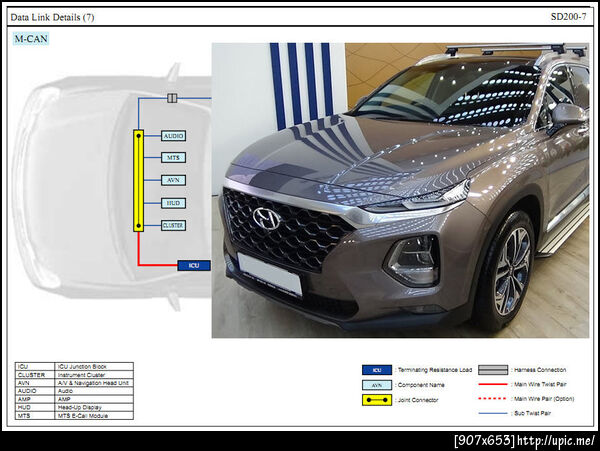
Task: Select the harness connection symbol on the blue wire
Action: (x=172, y=98)
